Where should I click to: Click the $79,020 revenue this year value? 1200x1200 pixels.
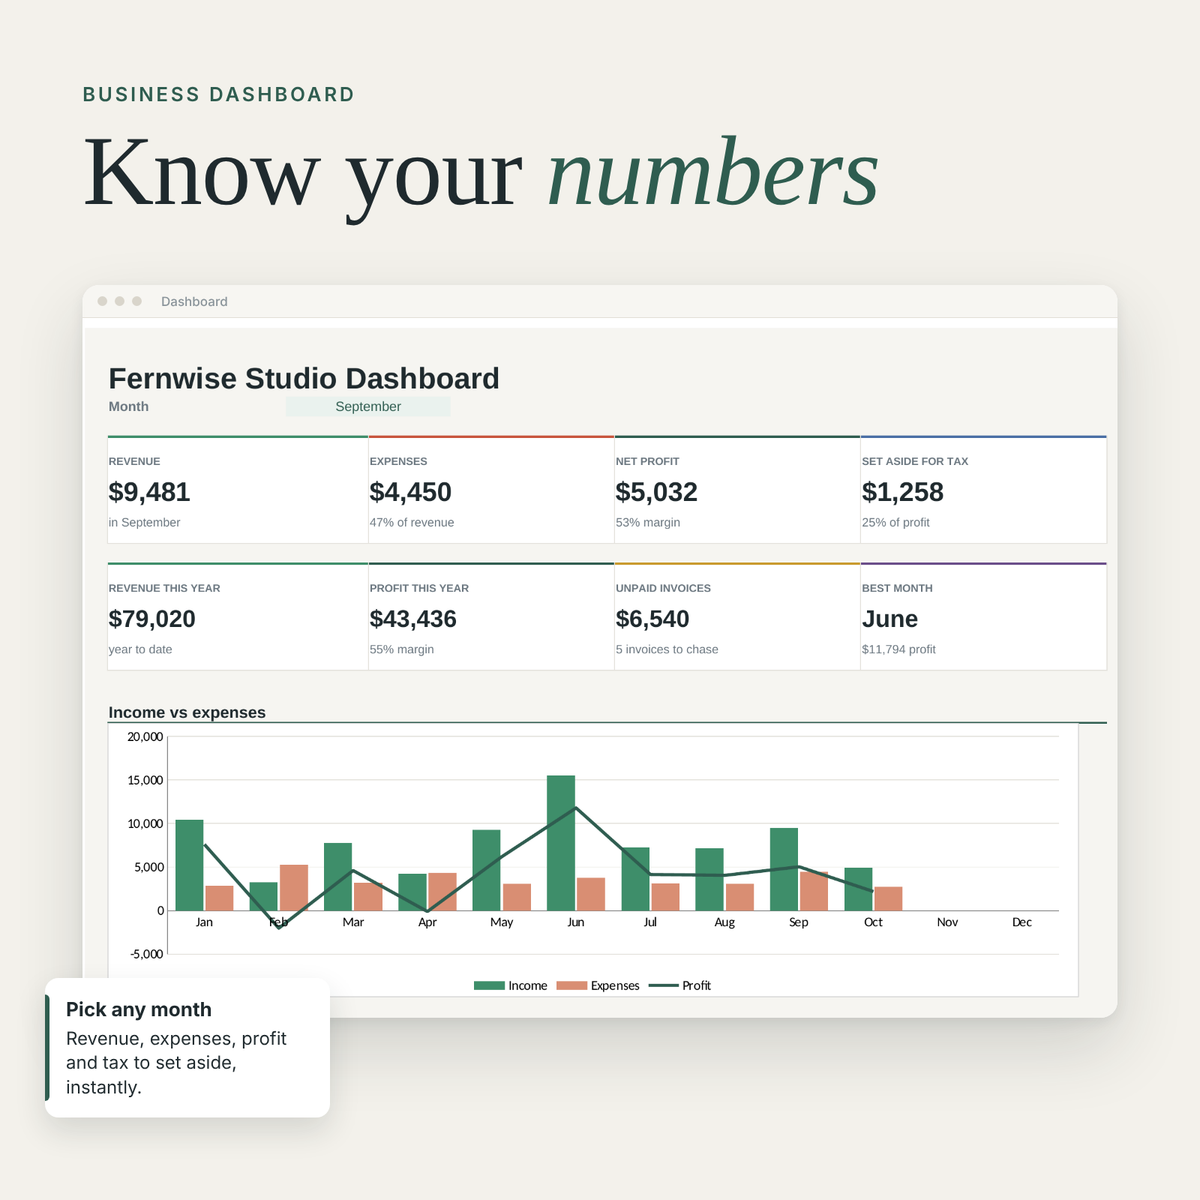[x=152, y=619]
